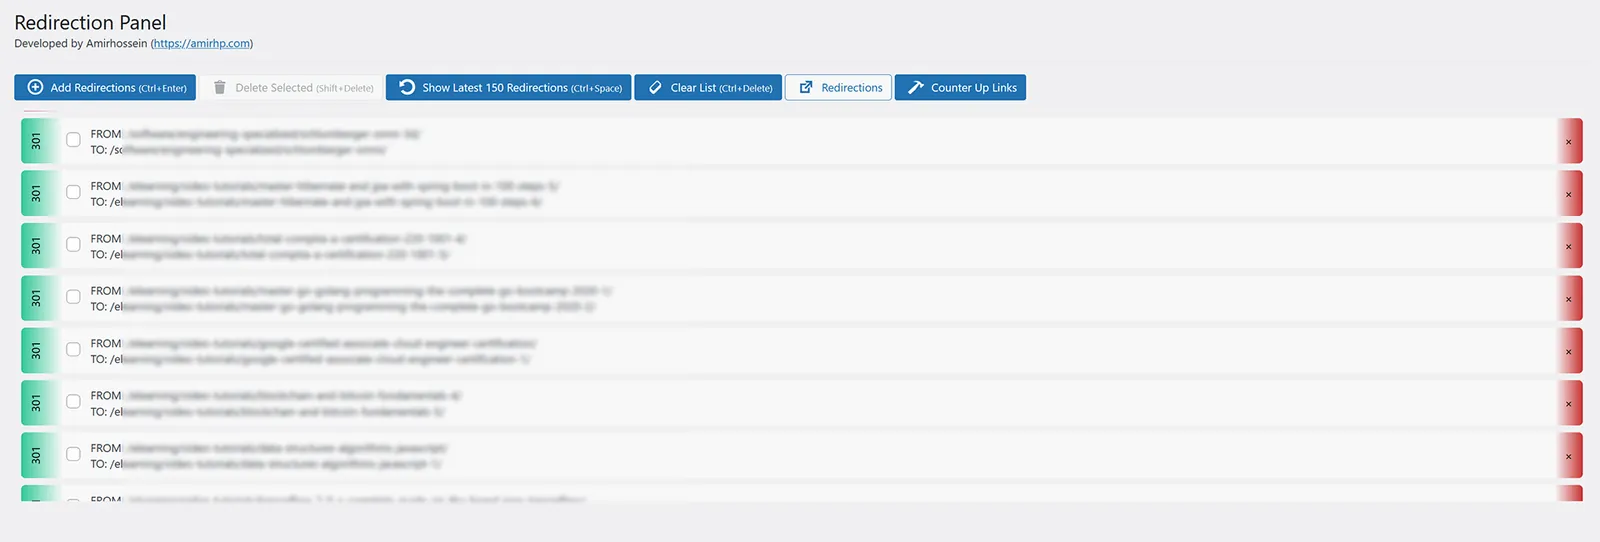
Task: Click the Add Redirections button
Action: tap(105, 87)
